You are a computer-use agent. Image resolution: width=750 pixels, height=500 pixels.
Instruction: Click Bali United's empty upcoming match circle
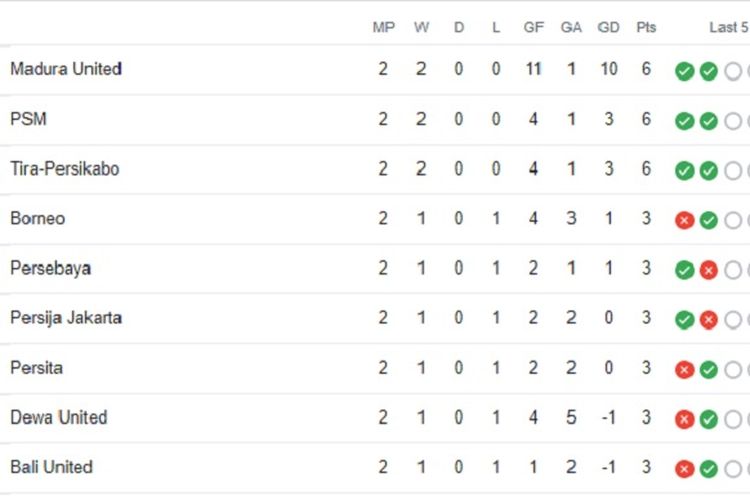coord(733,469)
